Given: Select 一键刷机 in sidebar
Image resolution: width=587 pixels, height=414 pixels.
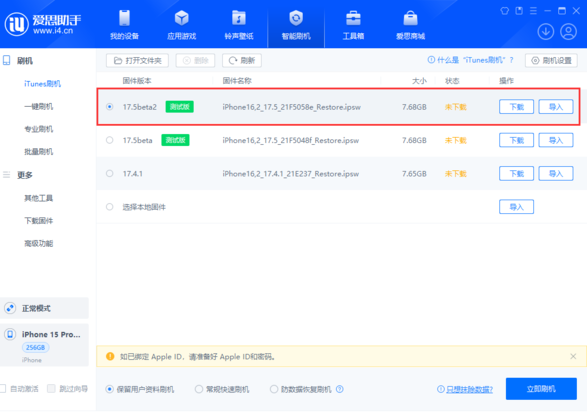Looking at the screenshot, I should (x=39, y=107).
